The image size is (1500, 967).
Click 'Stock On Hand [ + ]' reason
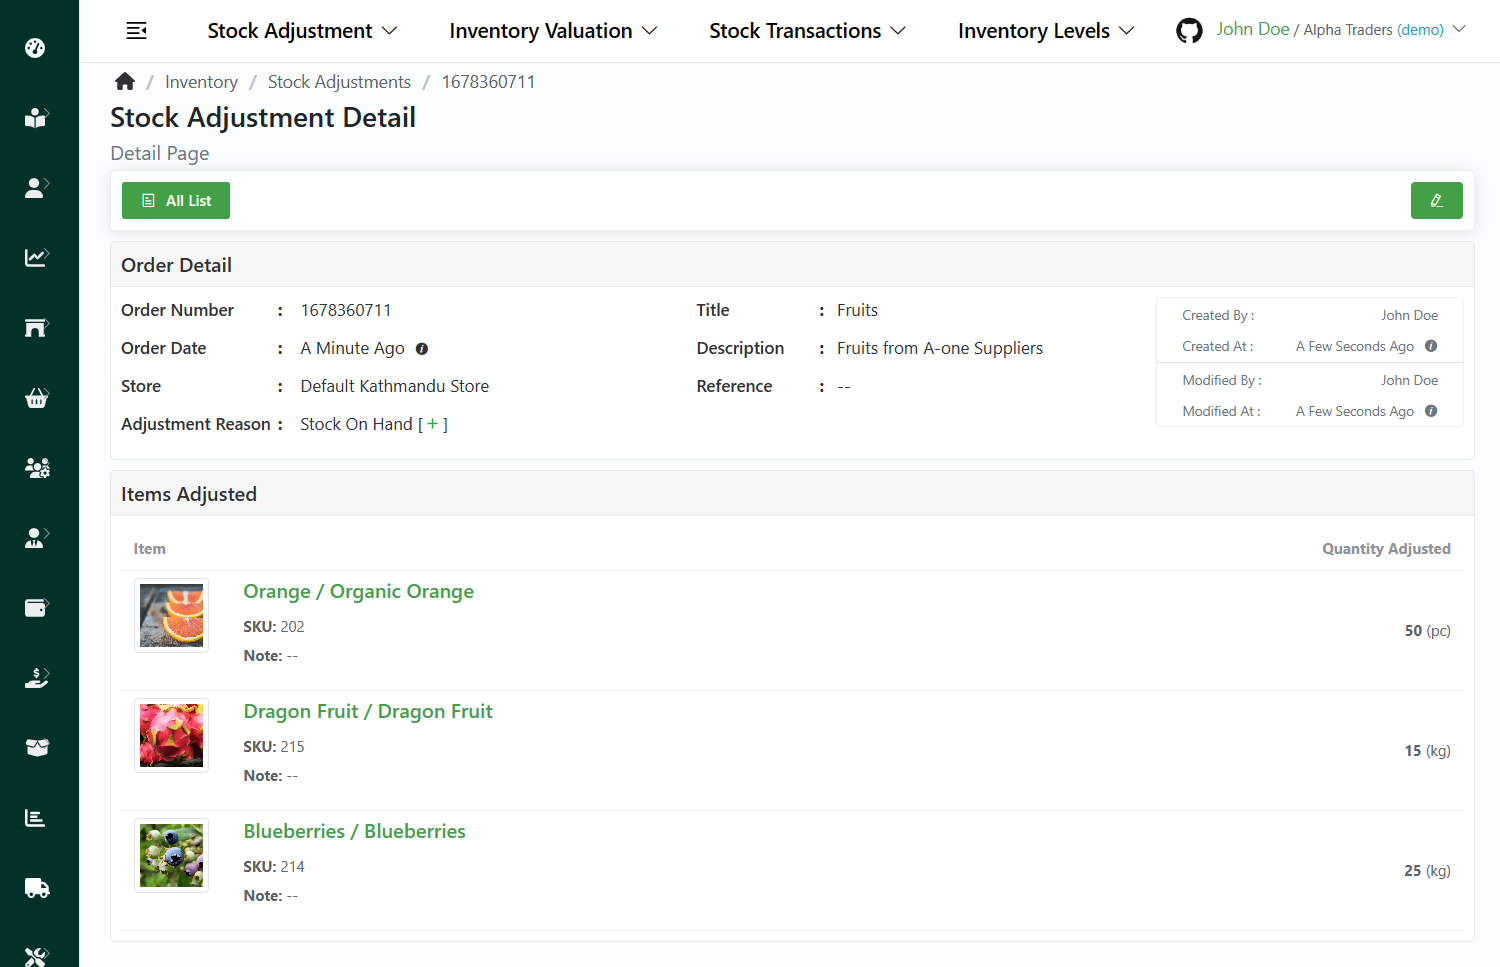coord(374,424)
